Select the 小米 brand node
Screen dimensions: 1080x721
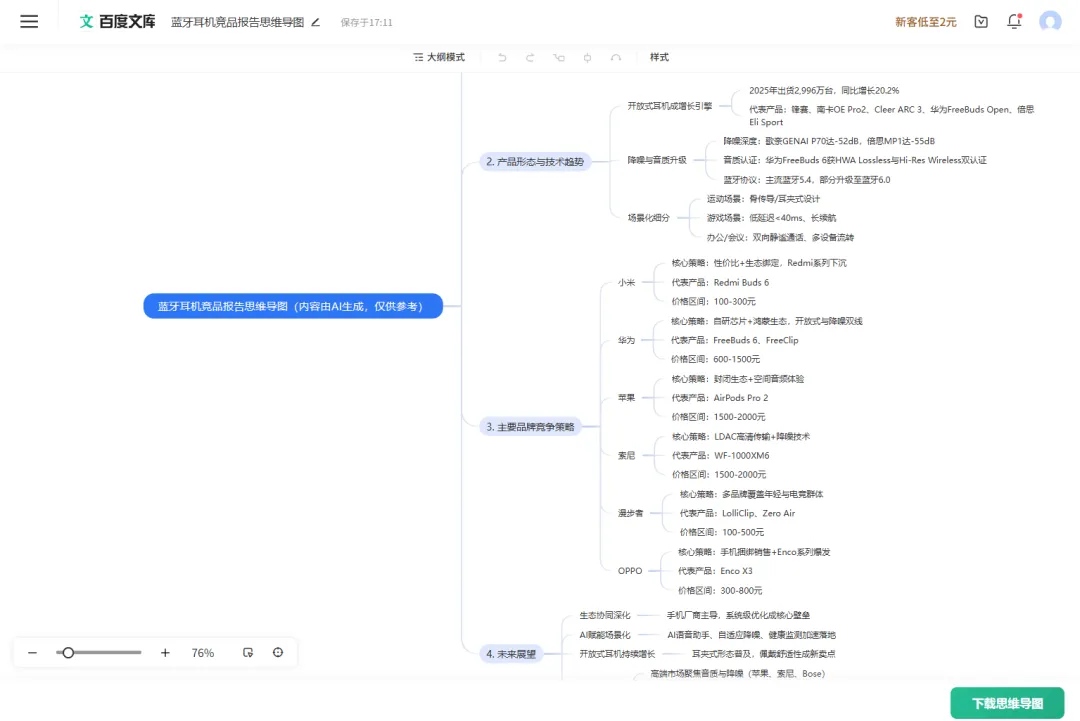tap(626, 282)
